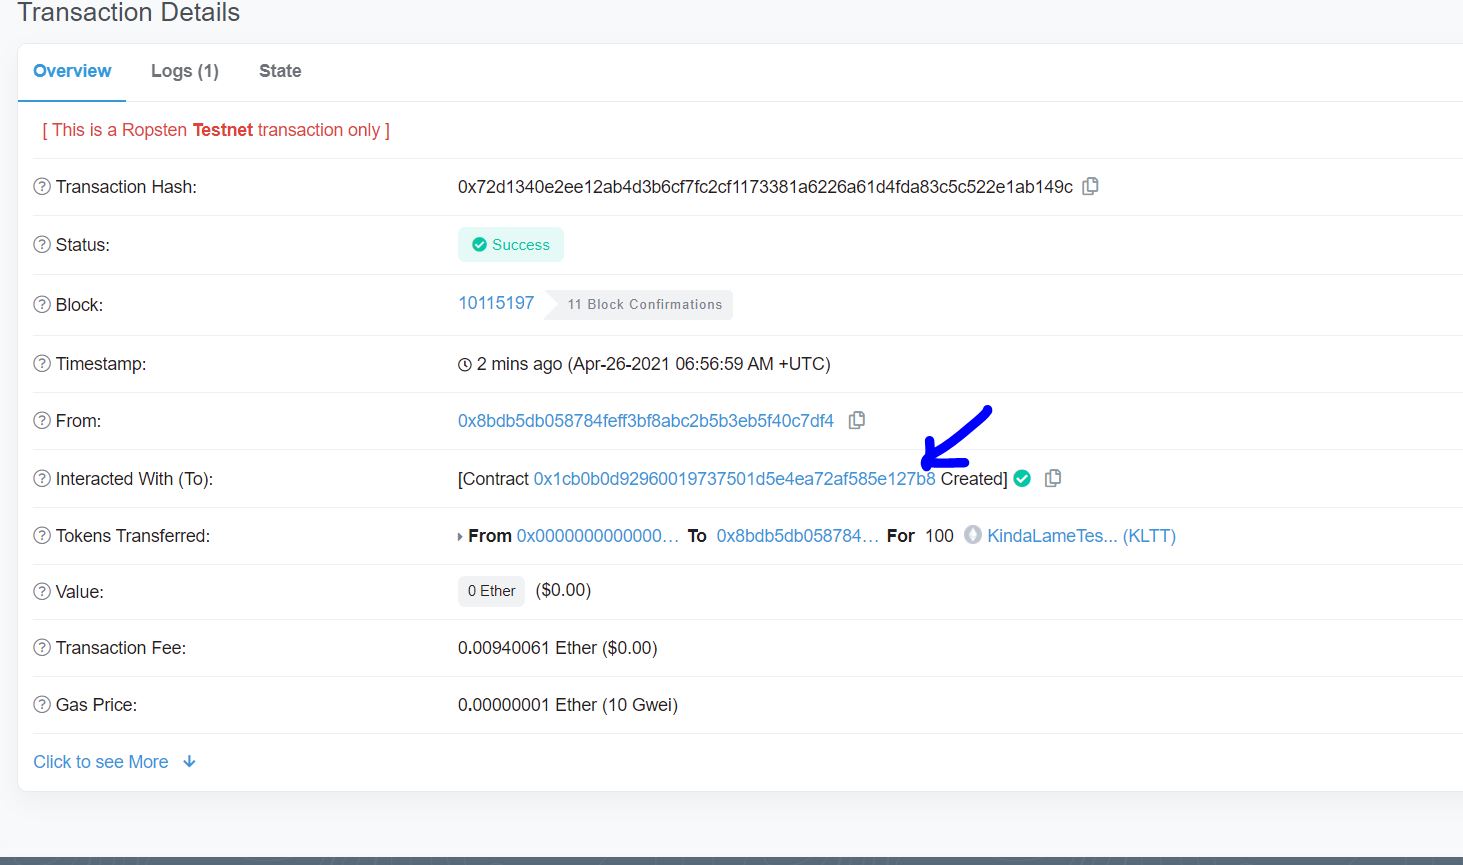Image resolution: width=1463 pixels, height=865 pixels.
Task: Open created contract 0x1cb0b0d9 address link
Action: pyautogui.click(x=735, y=479)
